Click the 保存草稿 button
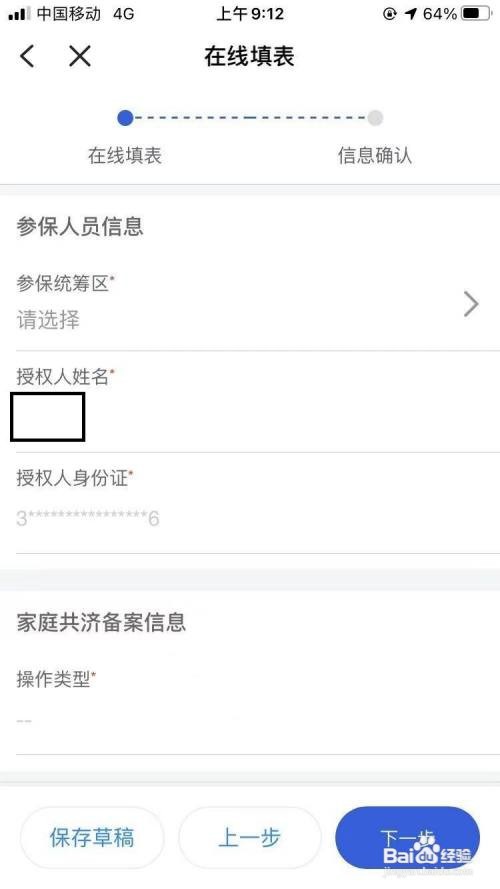The width and height of the screenshot is (500, 889). [x=92, y=838]
